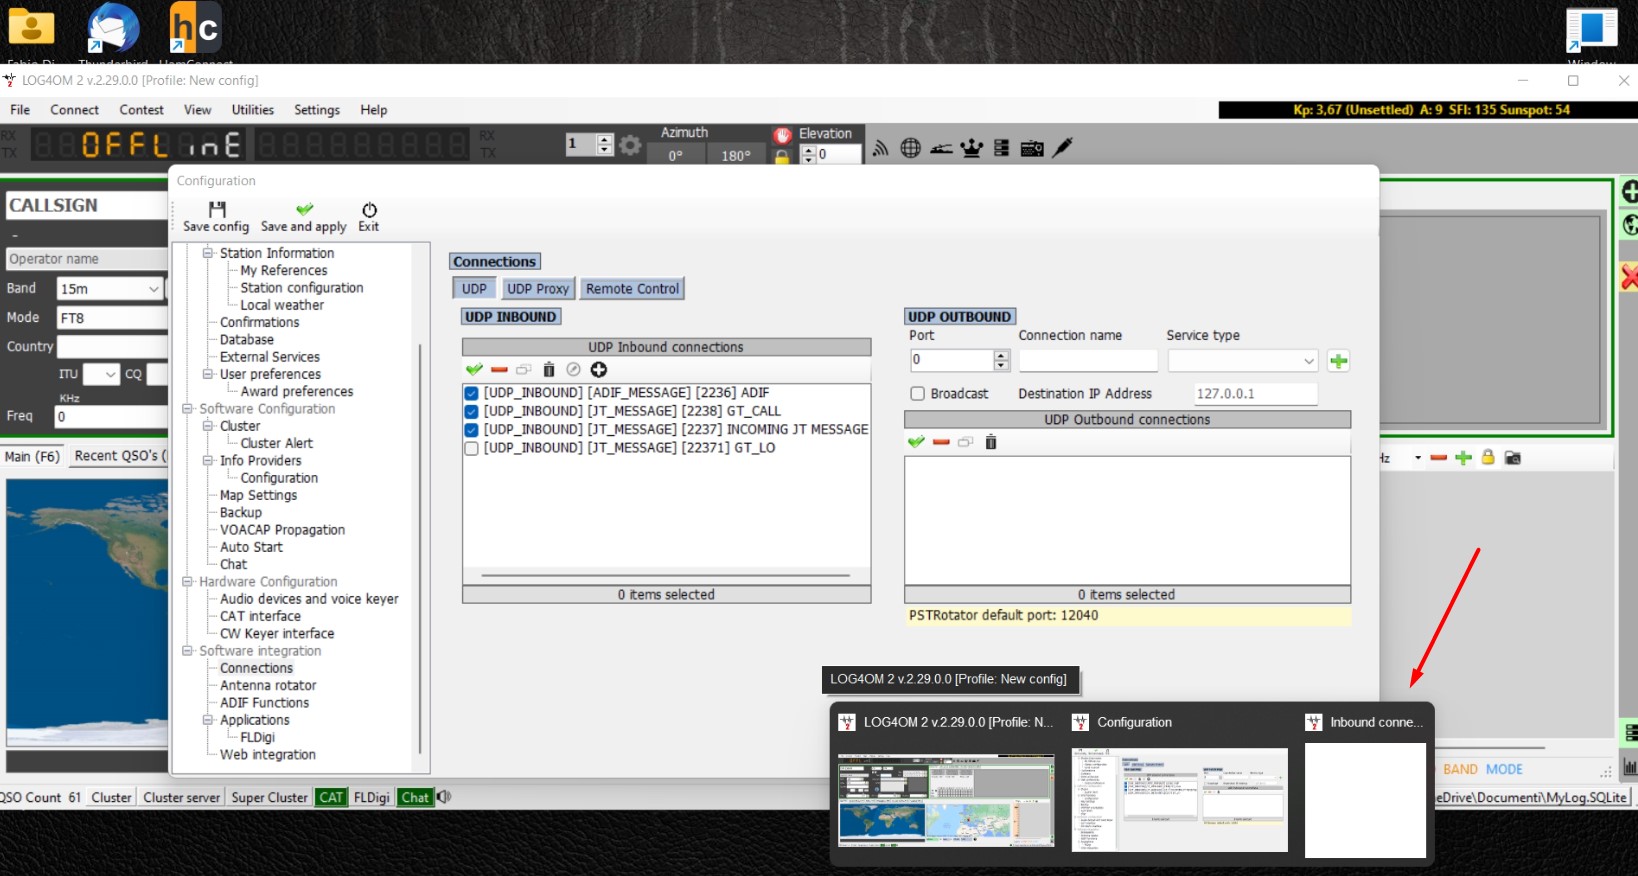Toggle the FLDigi status indicator

pos(371,797)
